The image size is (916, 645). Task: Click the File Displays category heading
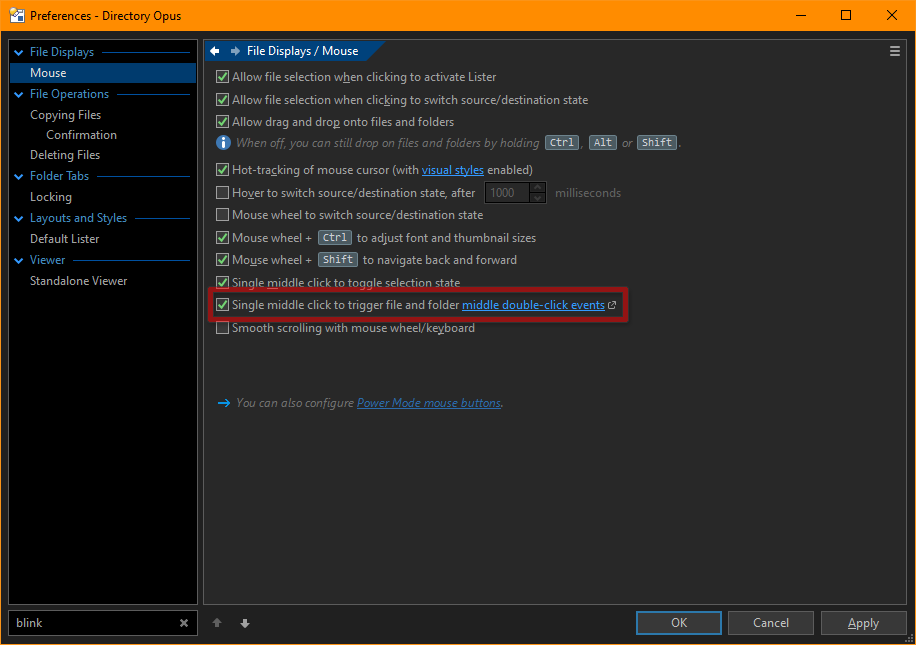tap(62, 52)
